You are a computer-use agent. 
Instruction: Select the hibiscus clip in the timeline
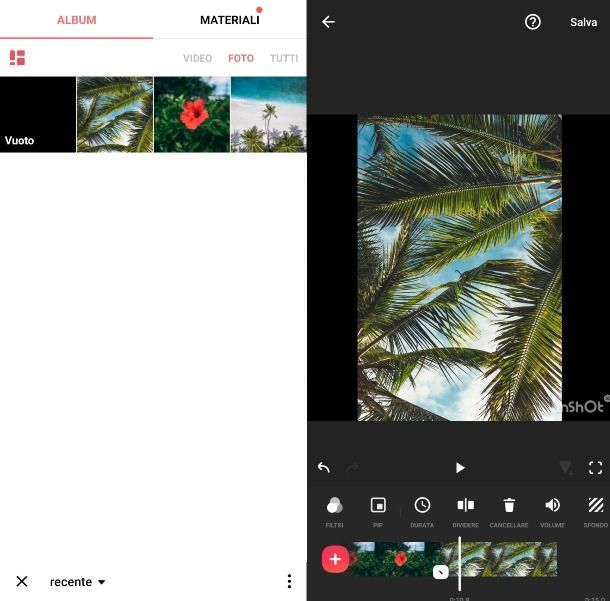[395, 559]
